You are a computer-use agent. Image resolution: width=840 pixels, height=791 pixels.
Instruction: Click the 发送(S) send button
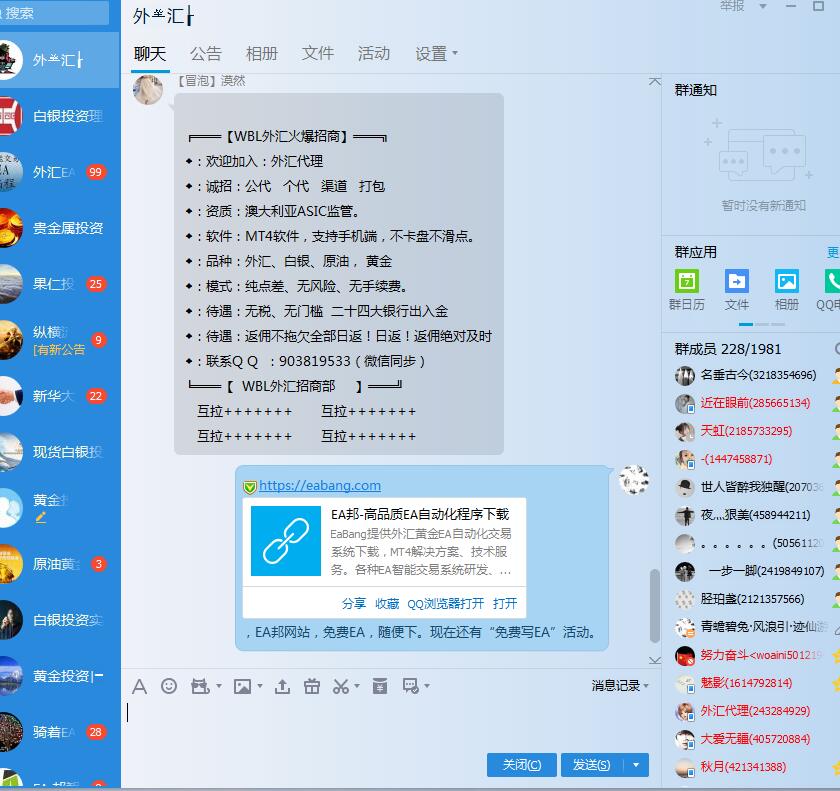[x=591, y=765]
